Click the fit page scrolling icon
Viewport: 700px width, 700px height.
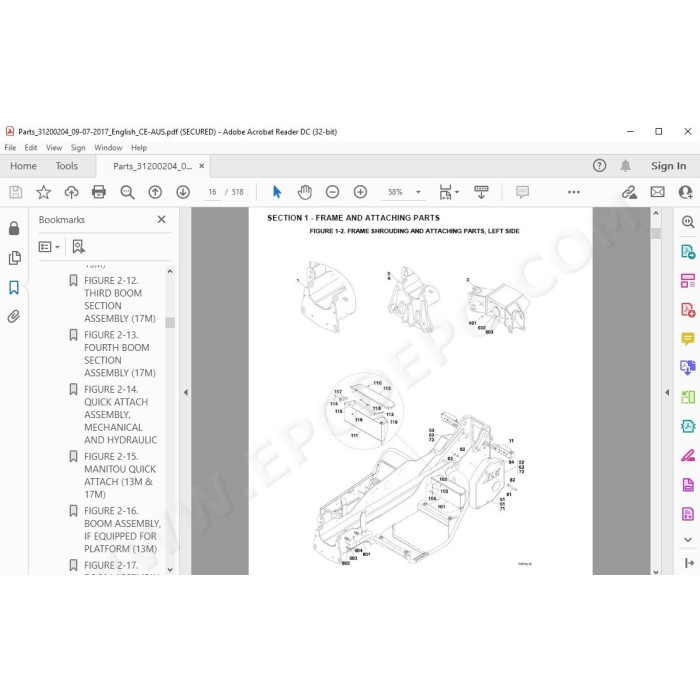(445, 192)
